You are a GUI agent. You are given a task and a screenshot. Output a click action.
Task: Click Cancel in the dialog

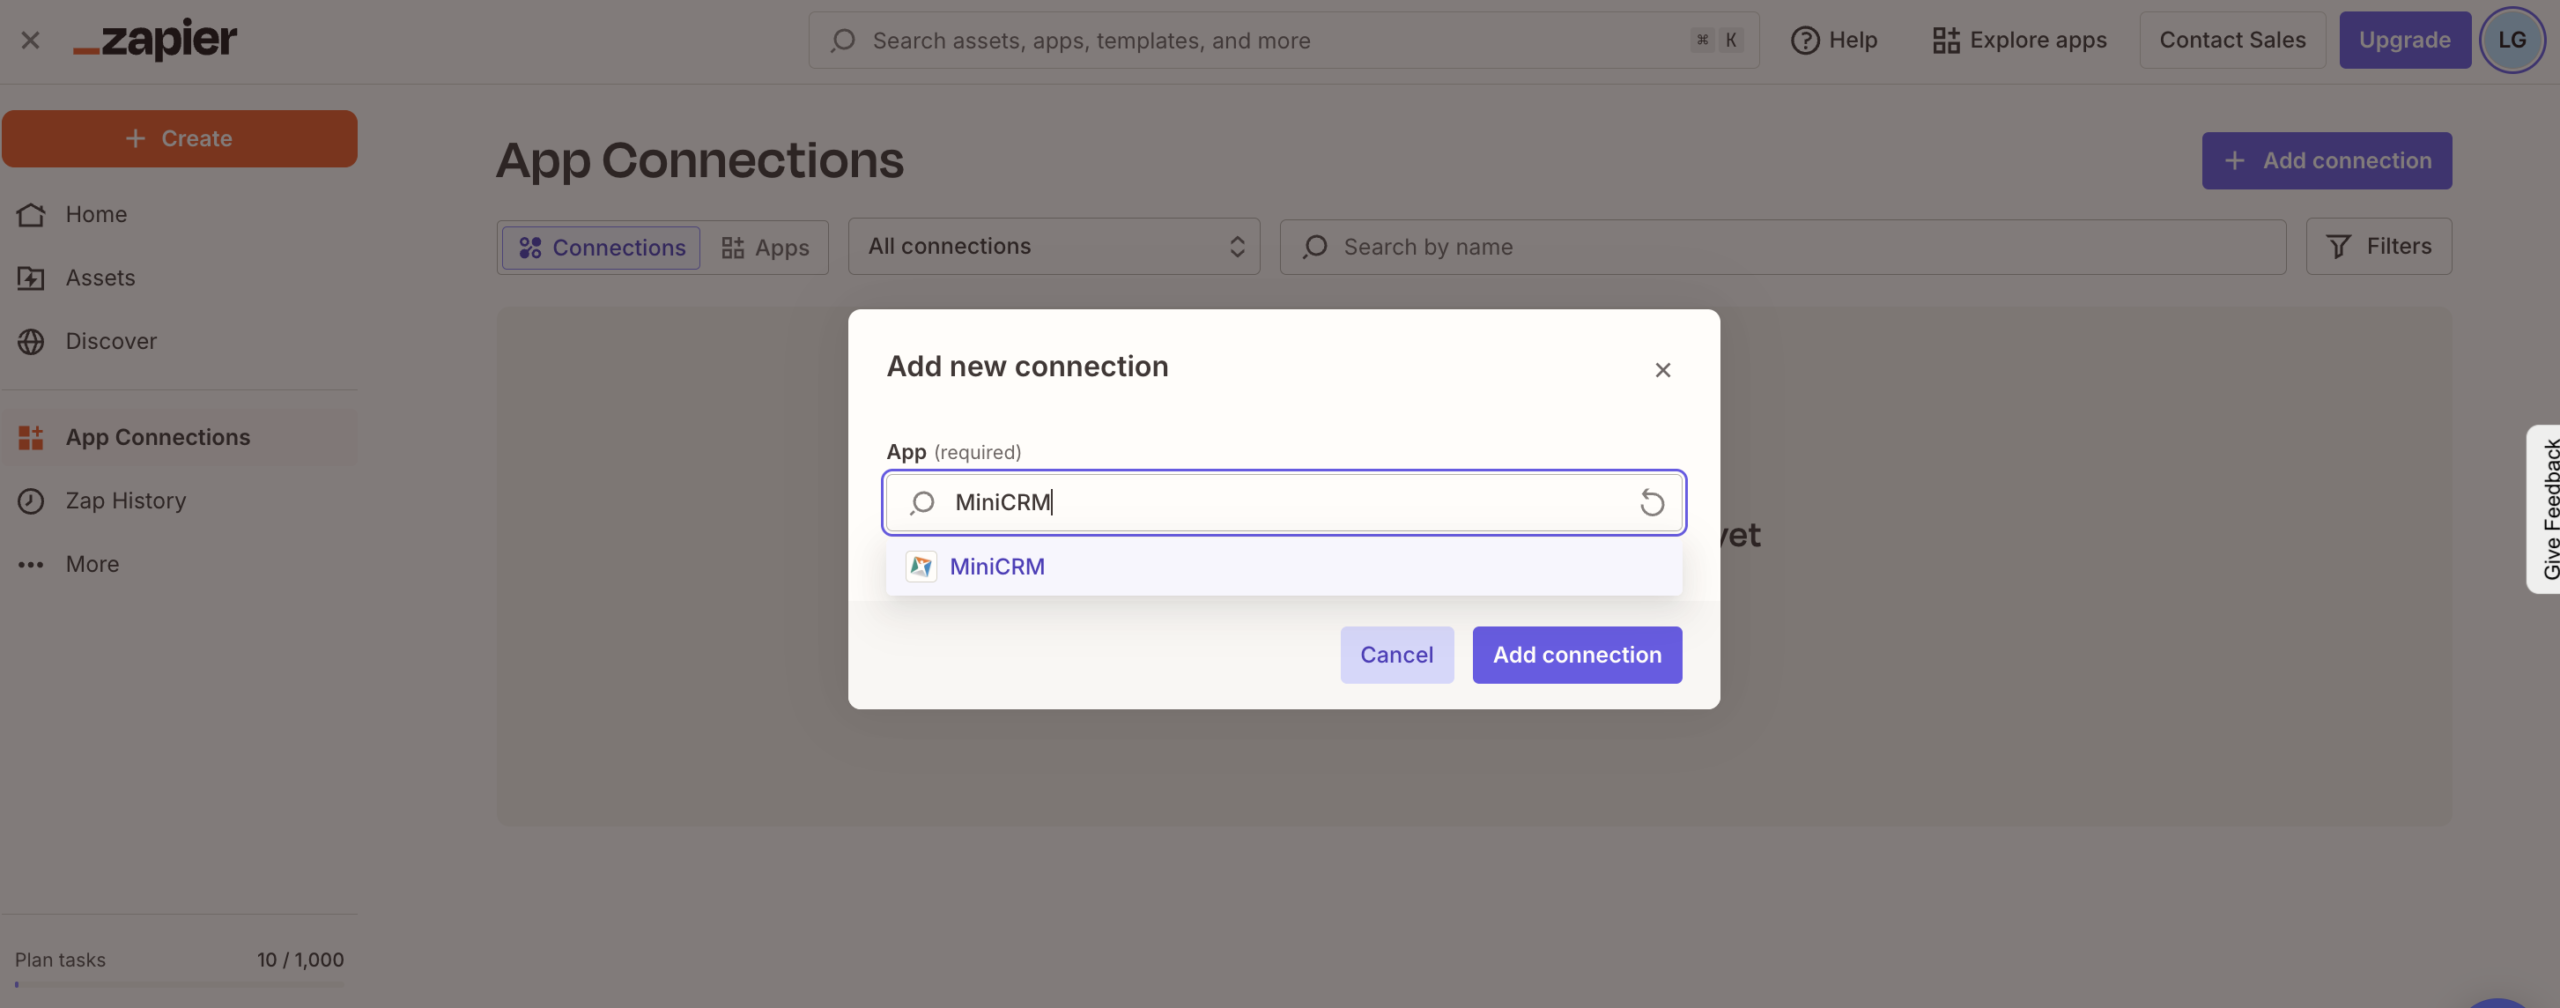tap(1396, 655)
